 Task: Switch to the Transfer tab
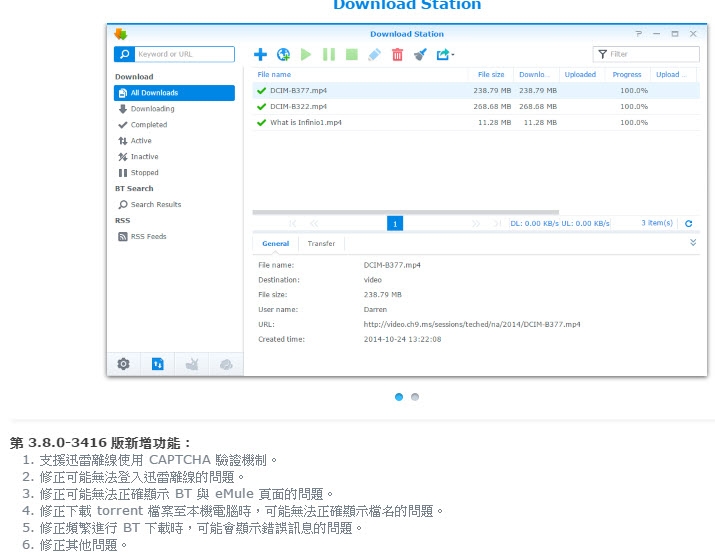pyautogui.click(x=321, y=244)
